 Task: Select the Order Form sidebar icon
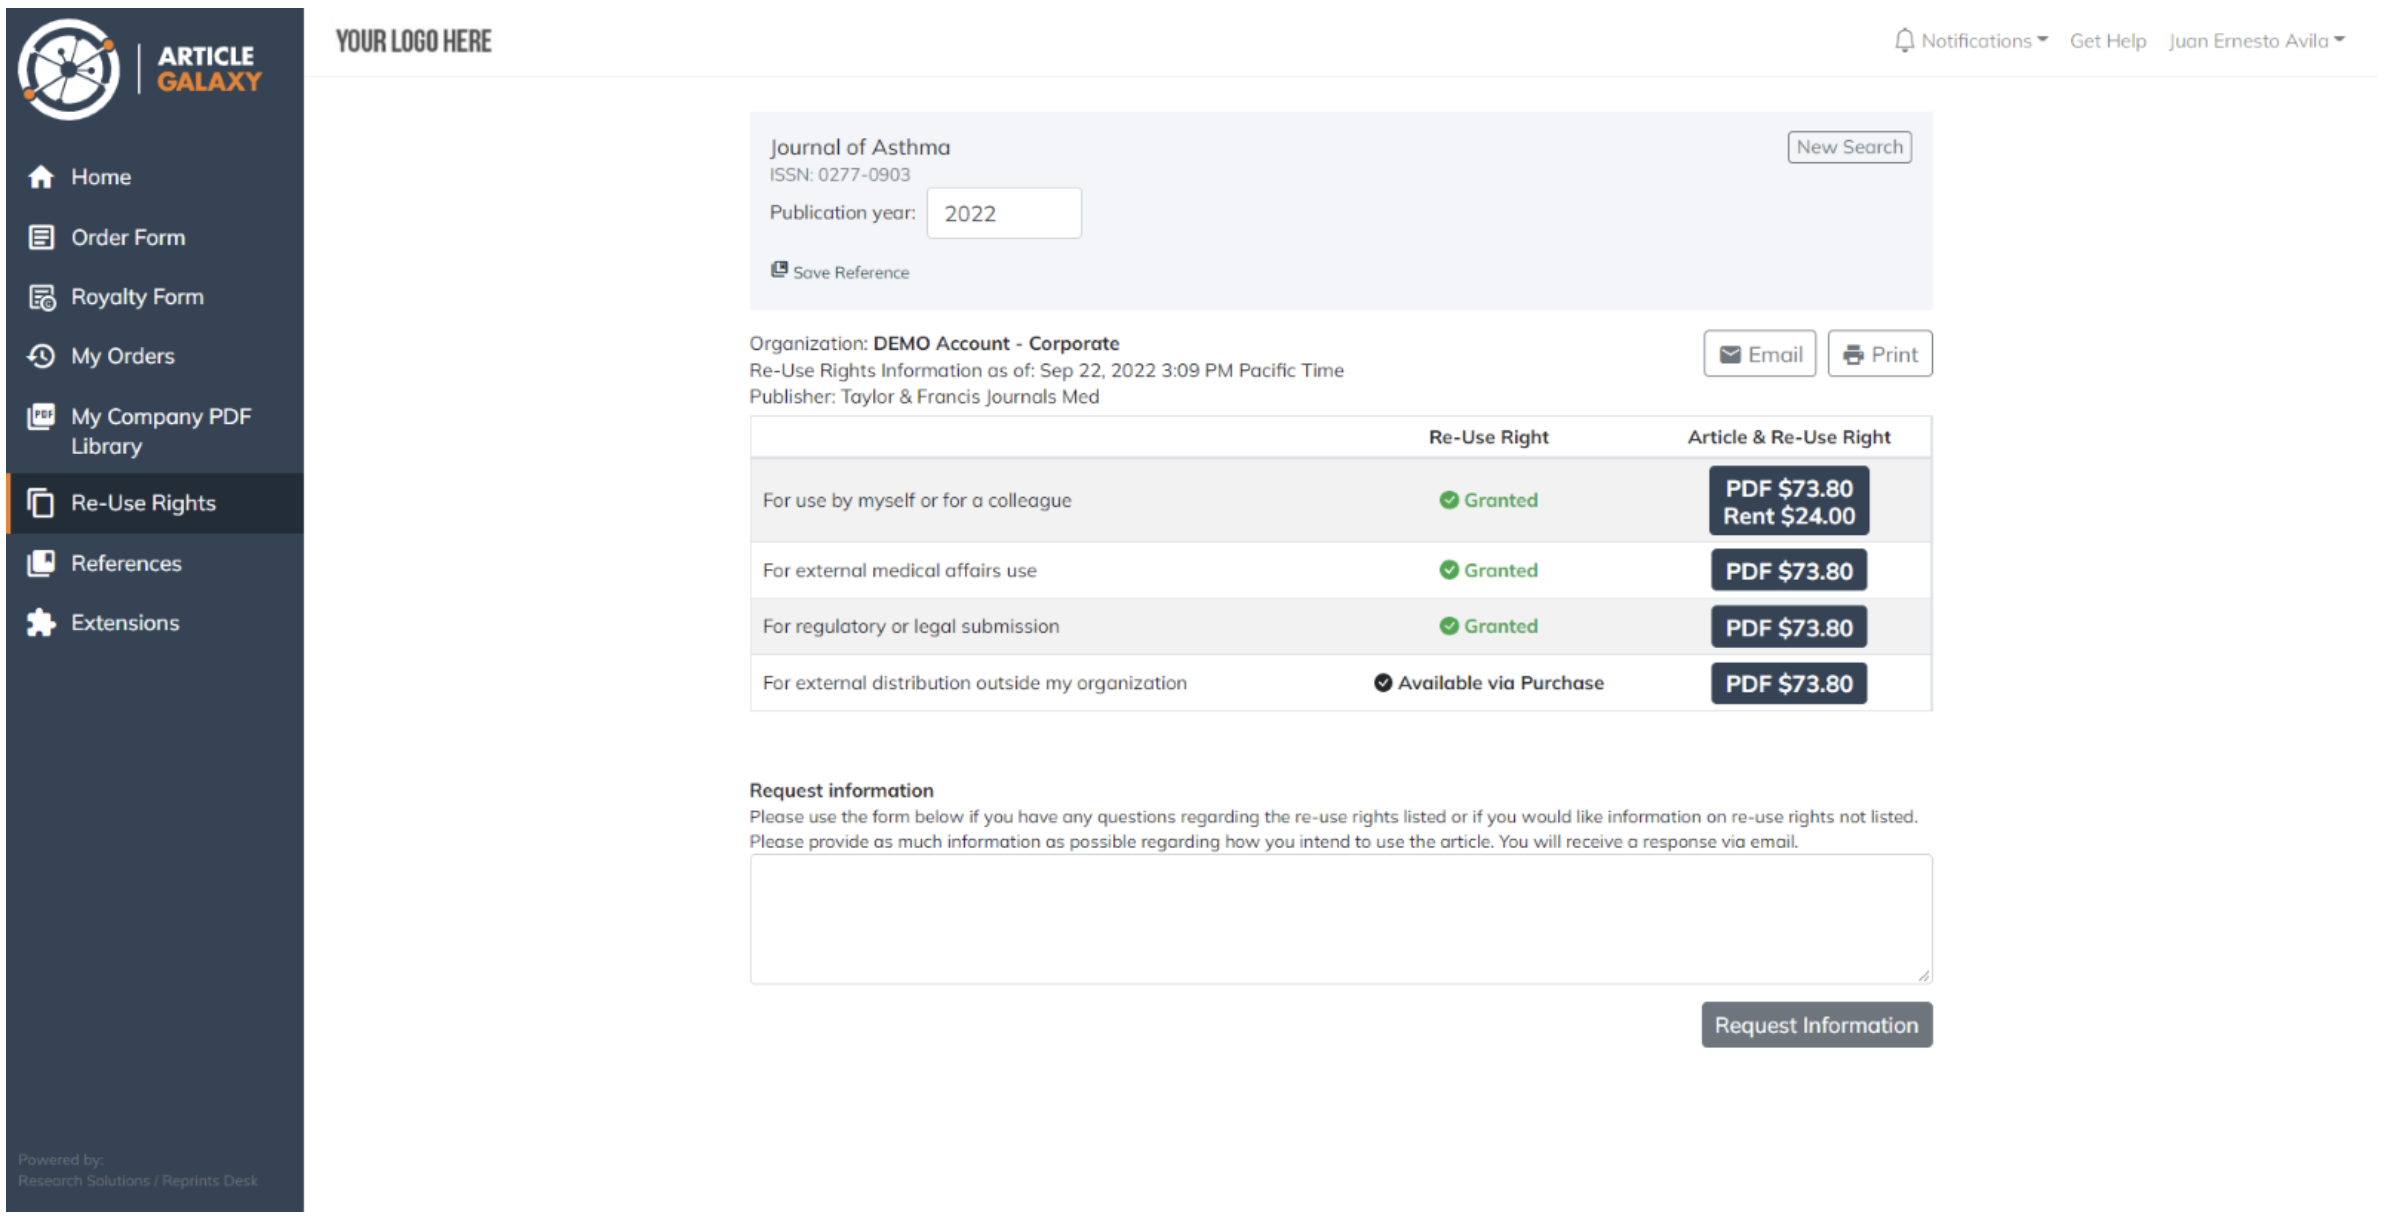(41, 237)
